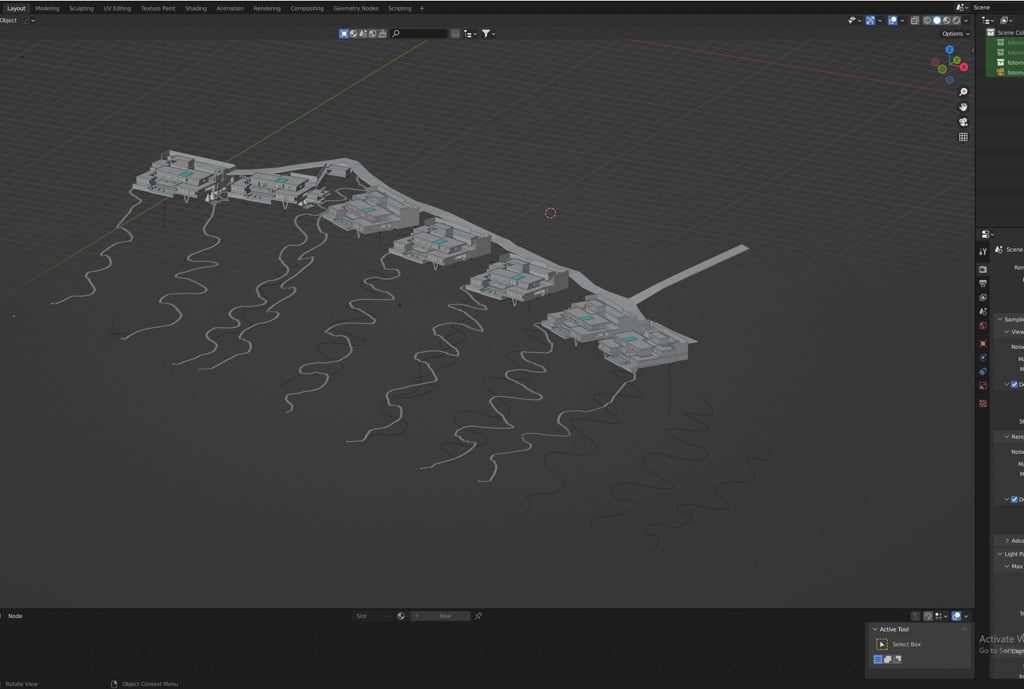Screen dimensions: 1024x689
Task: Switch orthographic view using the grid icon
Action: tap(963, 137)
